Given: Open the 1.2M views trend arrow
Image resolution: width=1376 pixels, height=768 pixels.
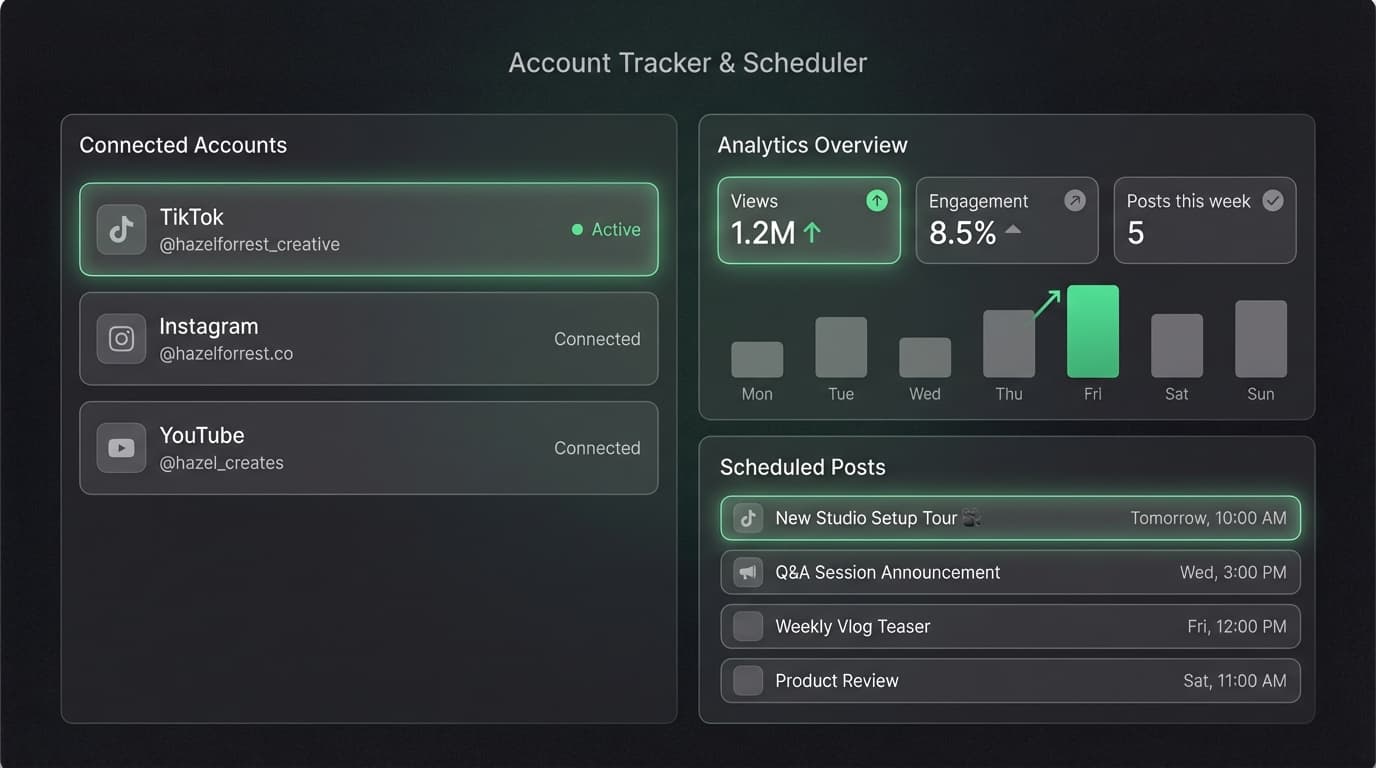Looking at the screenshot, I should 811,233.
